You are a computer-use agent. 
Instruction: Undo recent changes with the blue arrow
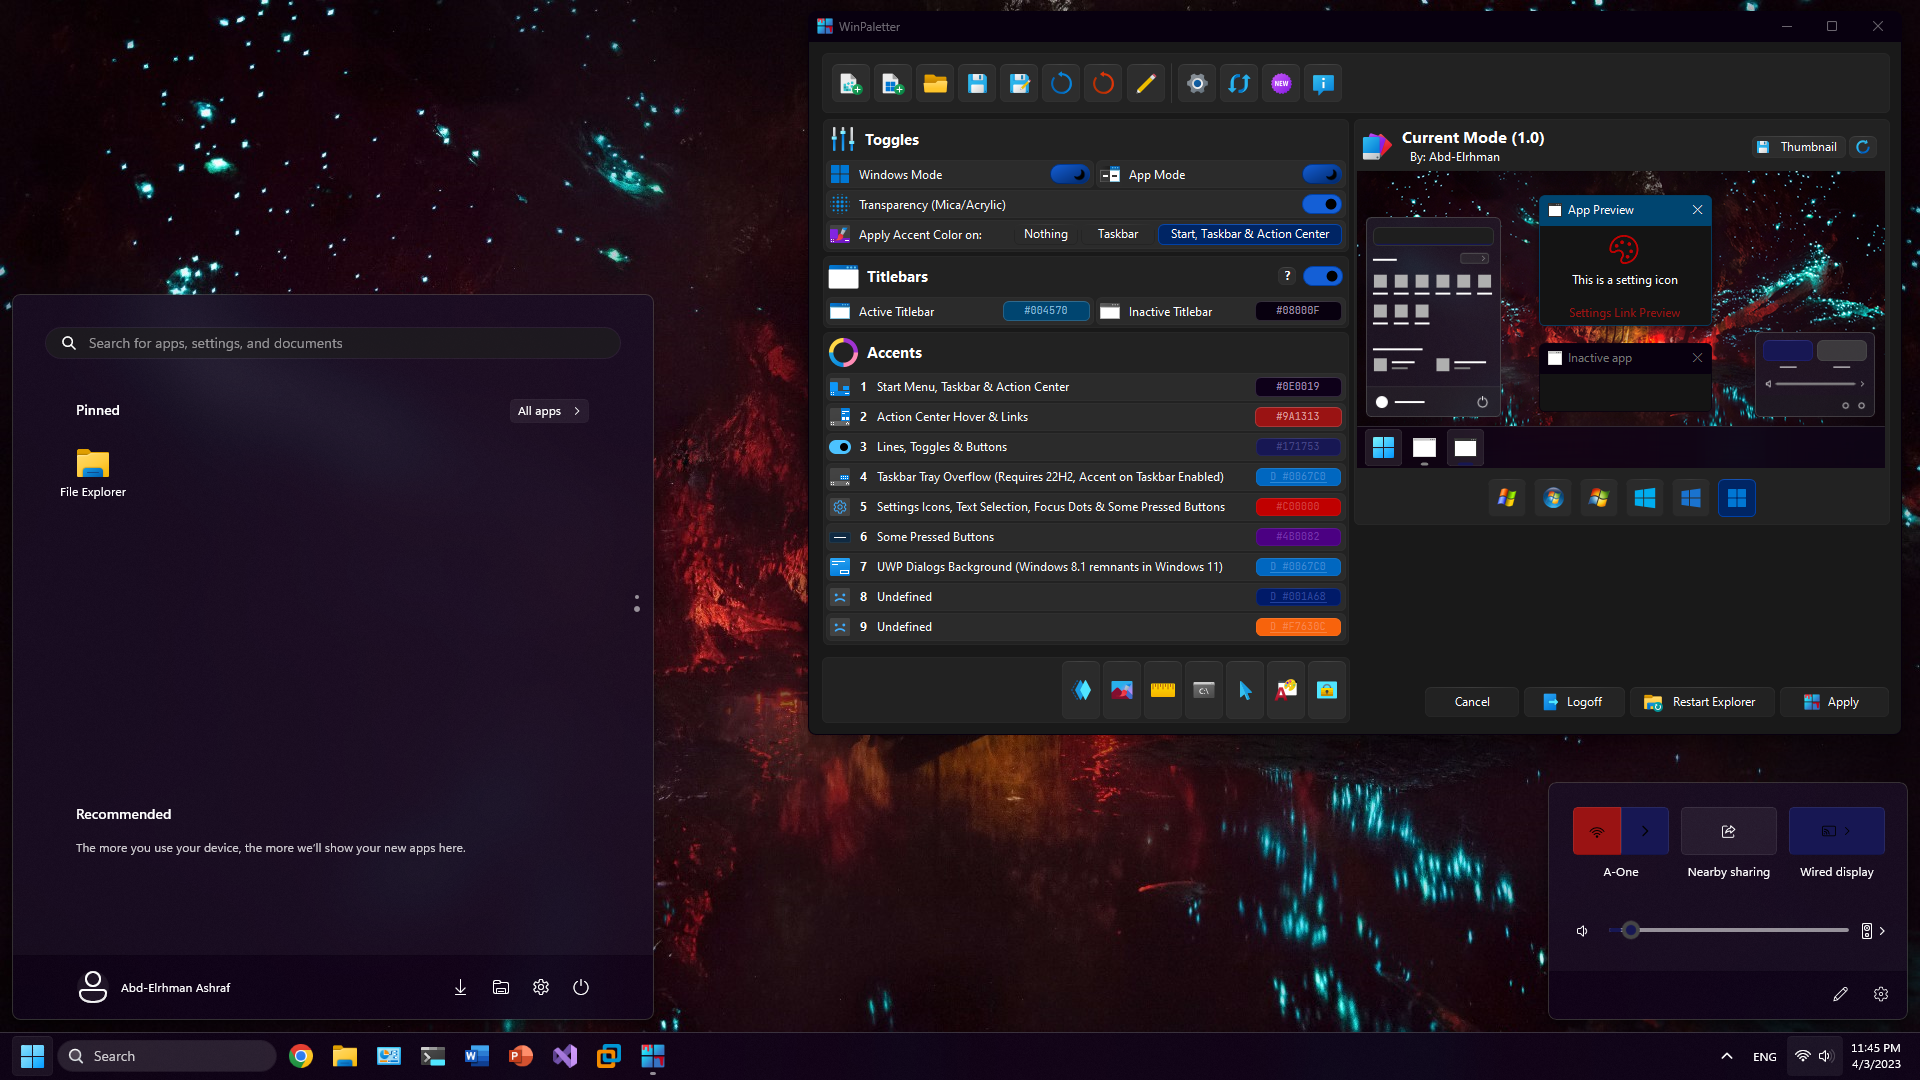(1061, 83)
